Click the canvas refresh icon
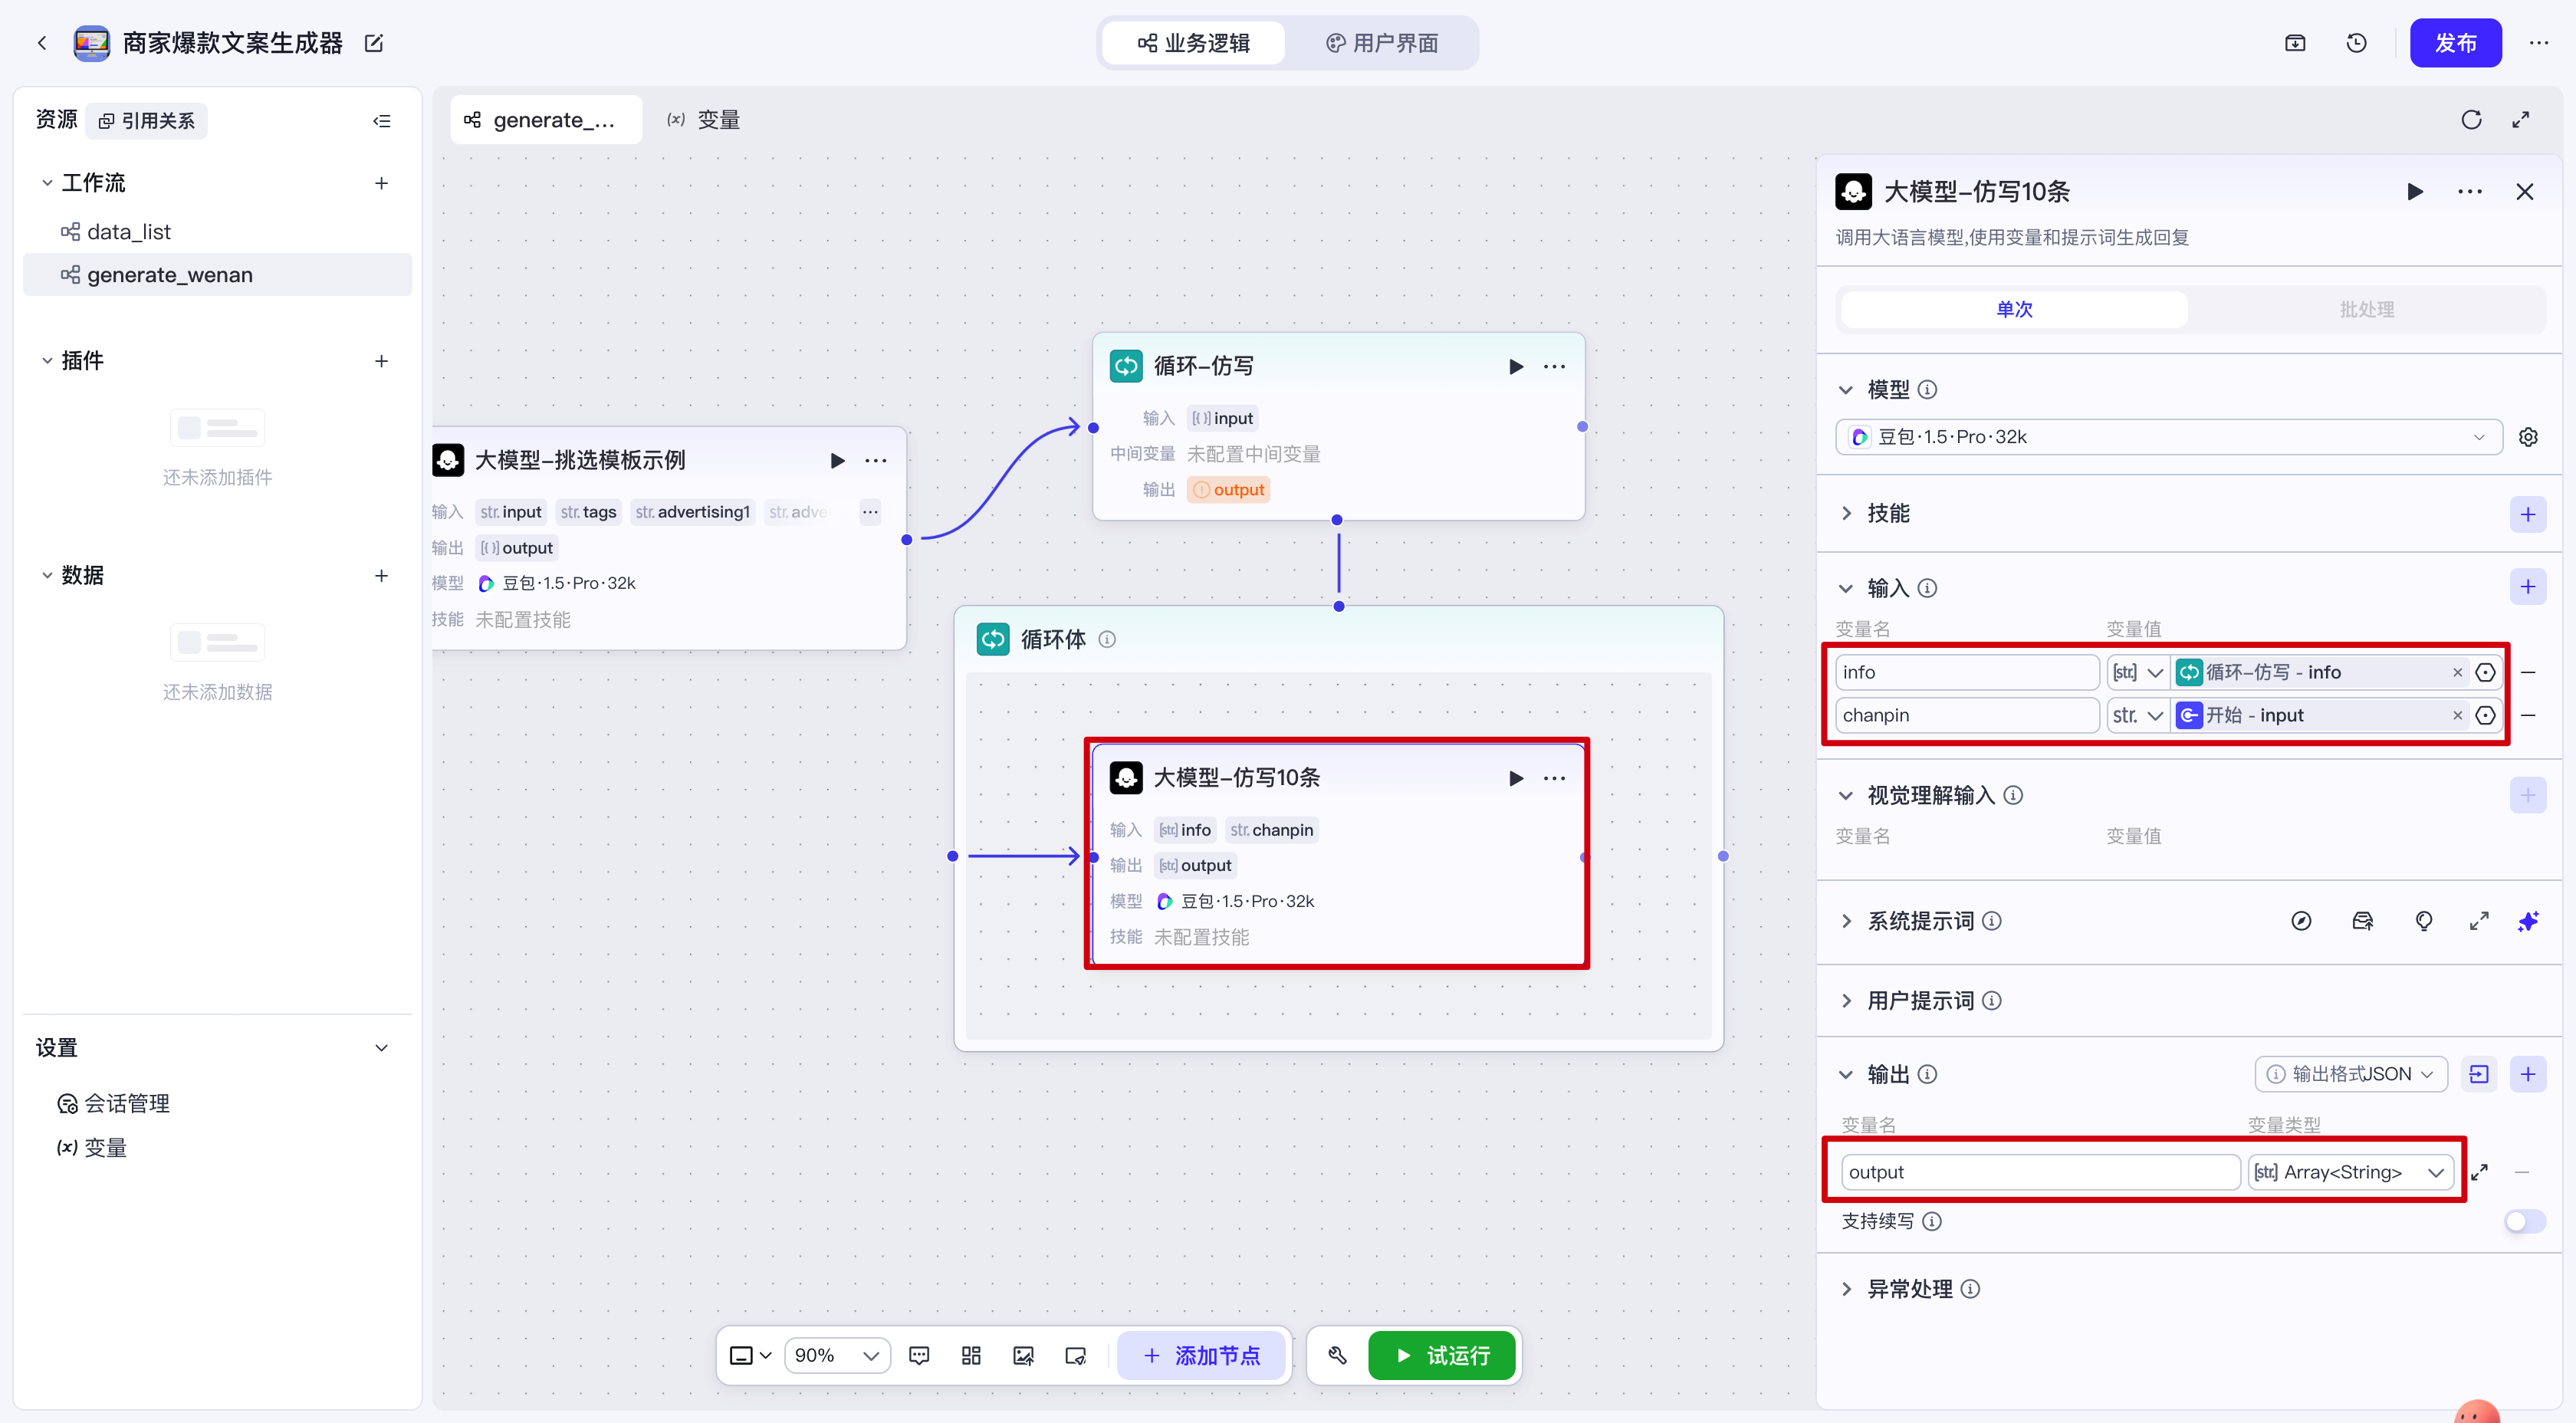Image resolution: width=2576 pixels, height=1423 pixels. coord(2471,120)
